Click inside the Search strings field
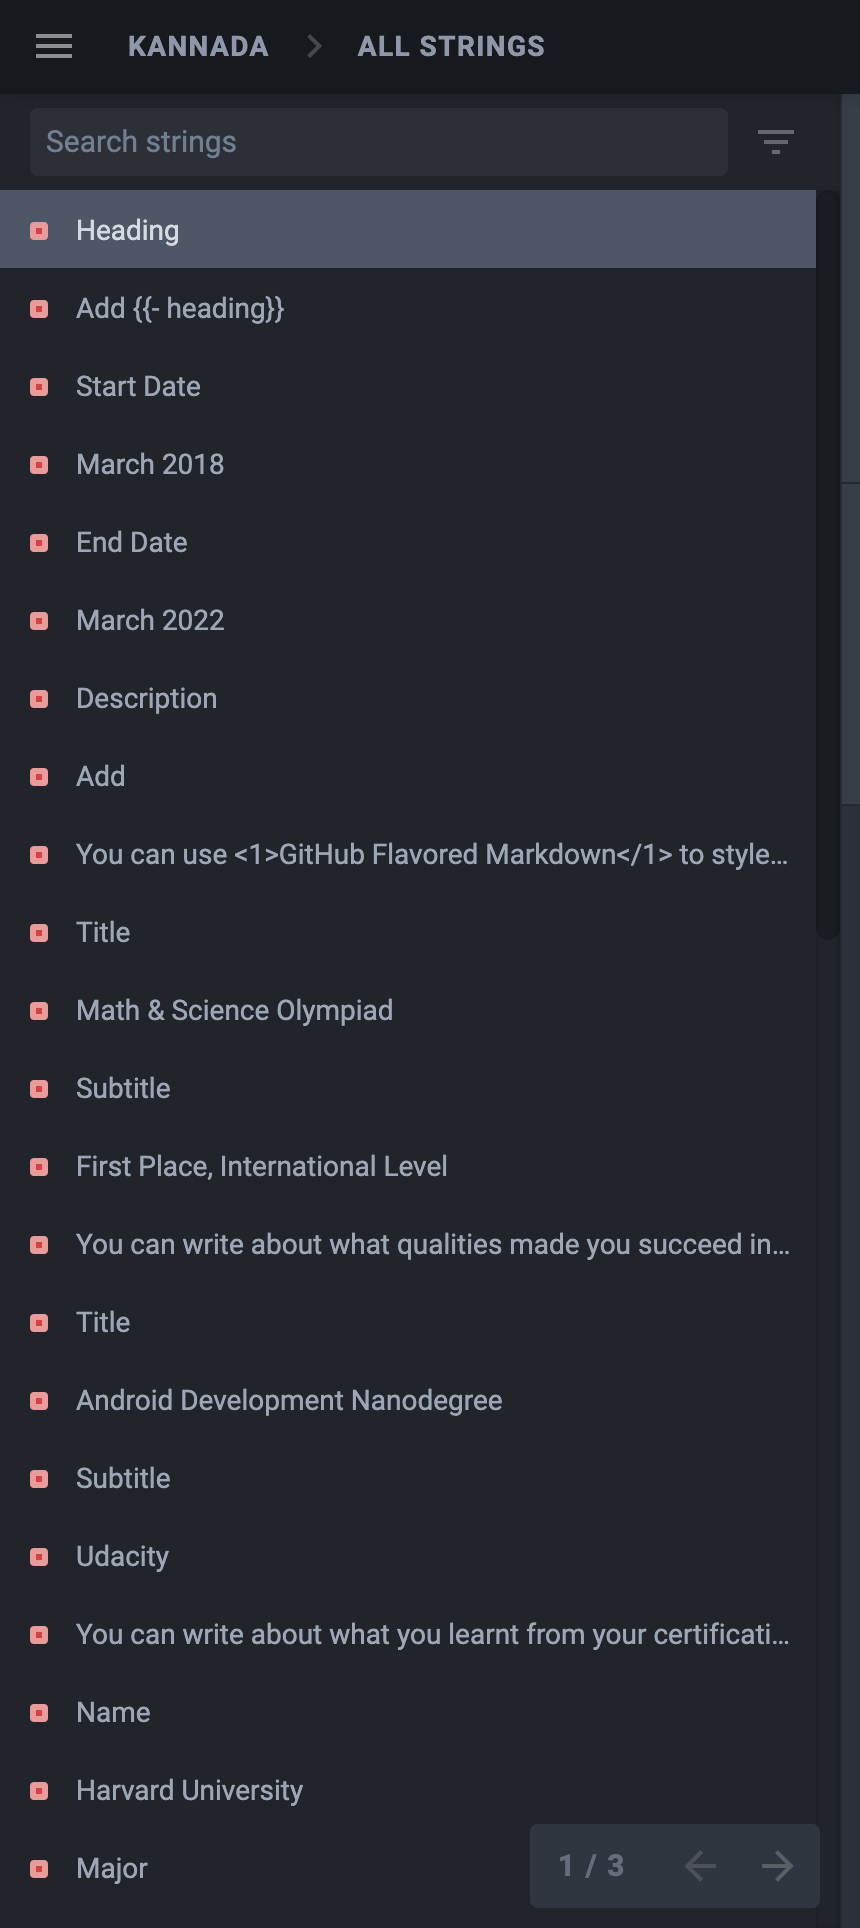This screenshot has height=1928, width=860. [x=378, y=142]
